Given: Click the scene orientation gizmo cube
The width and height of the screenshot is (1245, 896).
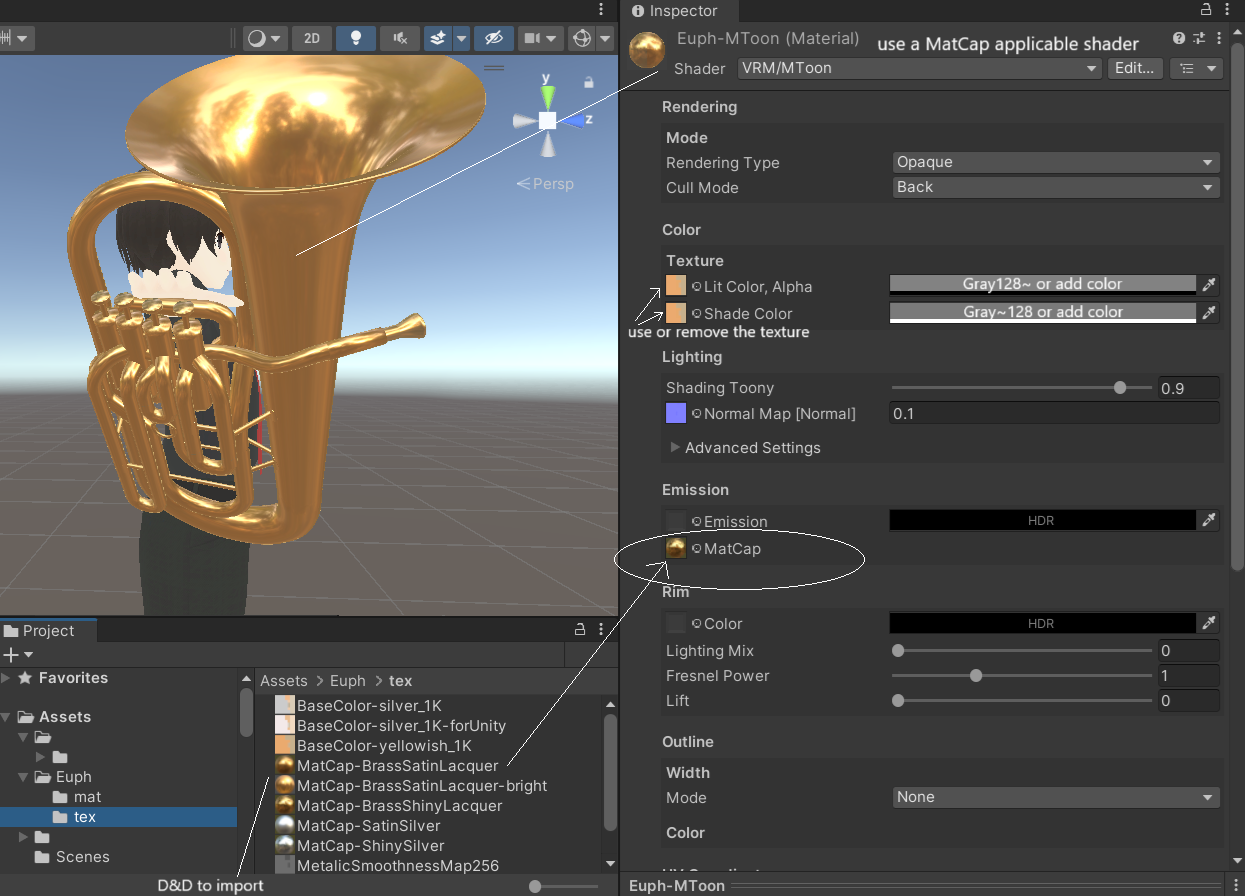Looking at the screenshot, I should click(x=547, y=120).
